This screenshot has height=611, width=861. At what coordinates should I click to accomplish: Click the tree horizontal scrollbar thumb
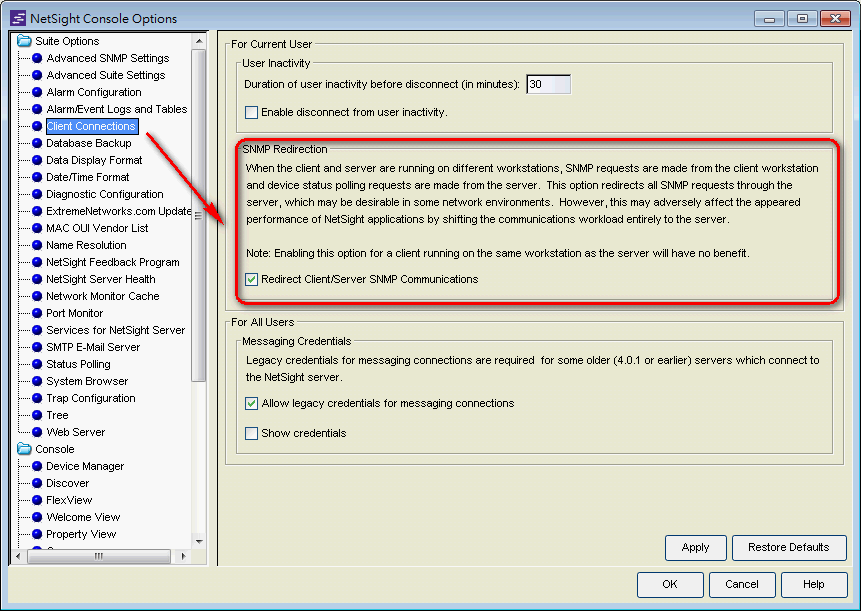99,556
